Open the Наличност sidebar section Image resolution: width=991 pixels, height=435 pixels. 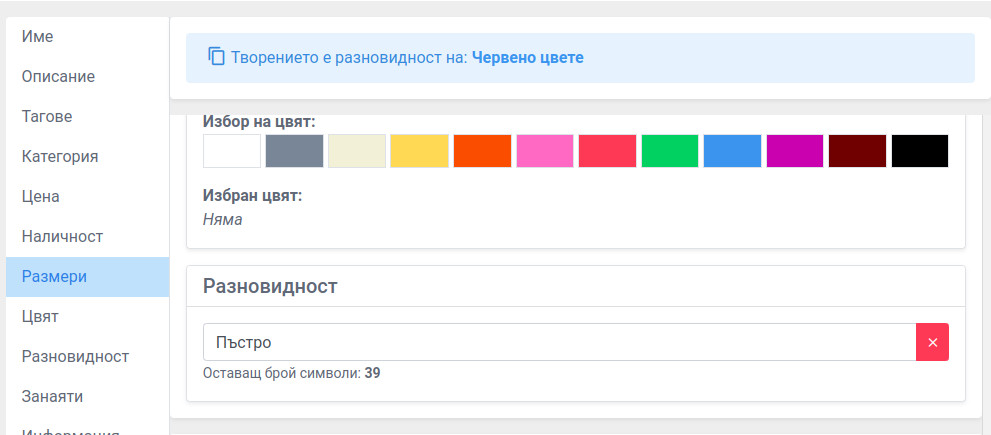(x=62, y=236)
